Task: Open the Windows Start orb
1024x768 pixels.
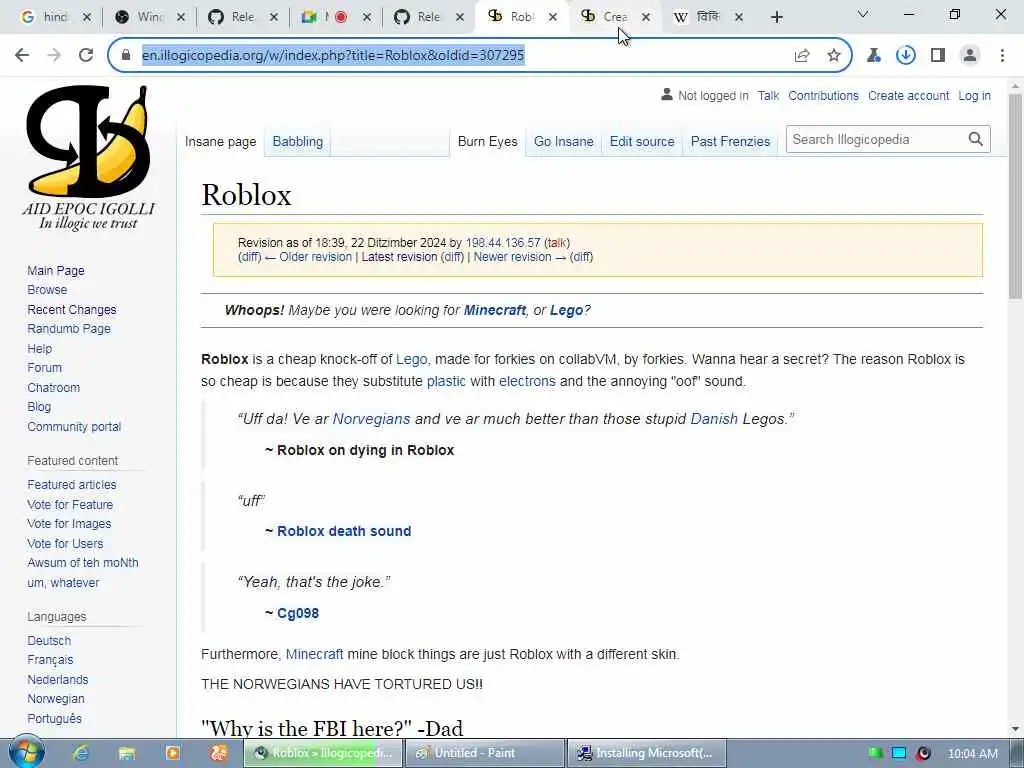Action: (x=27, y=752)
